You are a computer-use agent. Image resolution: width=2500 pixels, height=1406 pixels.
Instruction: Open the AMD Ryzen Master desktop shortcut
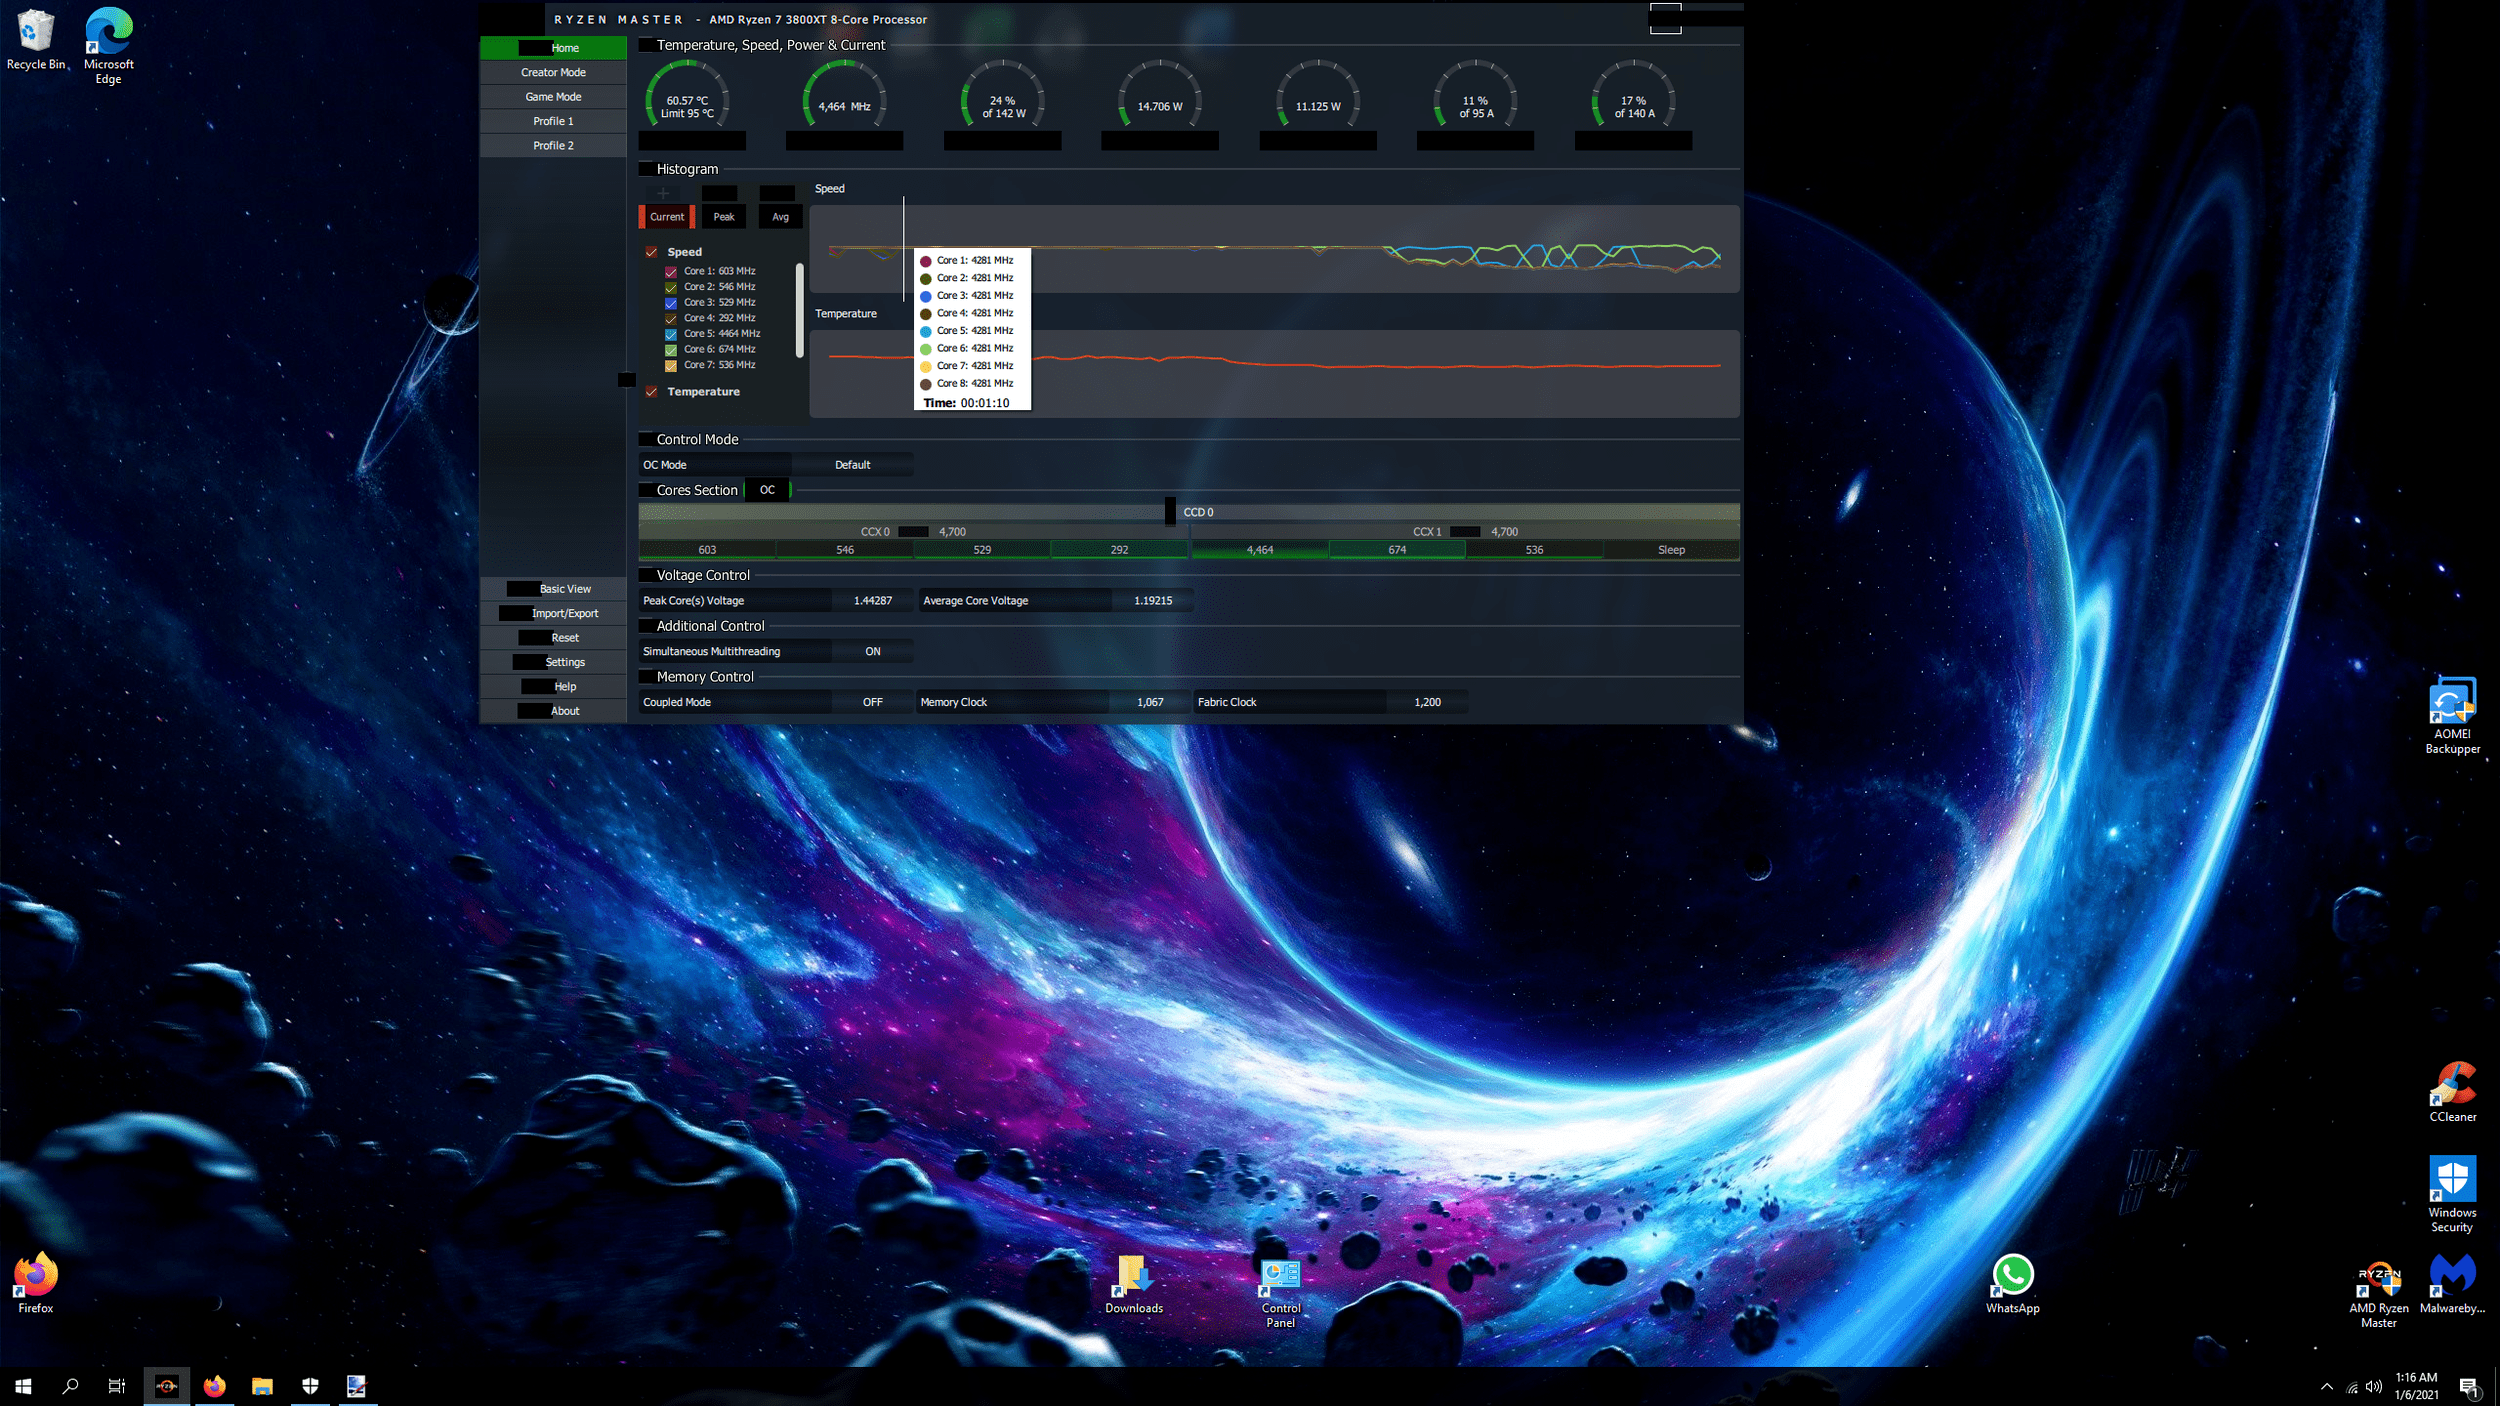click(x=2379, y=1295)
